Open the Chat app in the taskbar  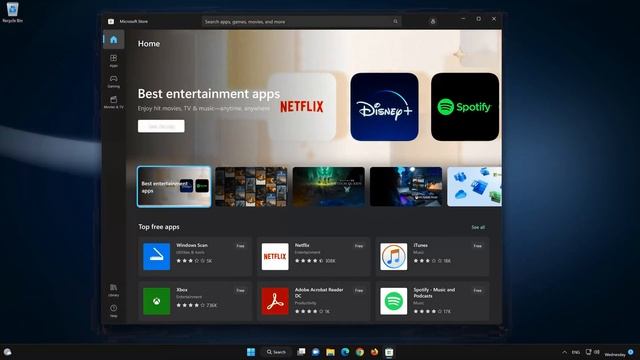[316, 352]
